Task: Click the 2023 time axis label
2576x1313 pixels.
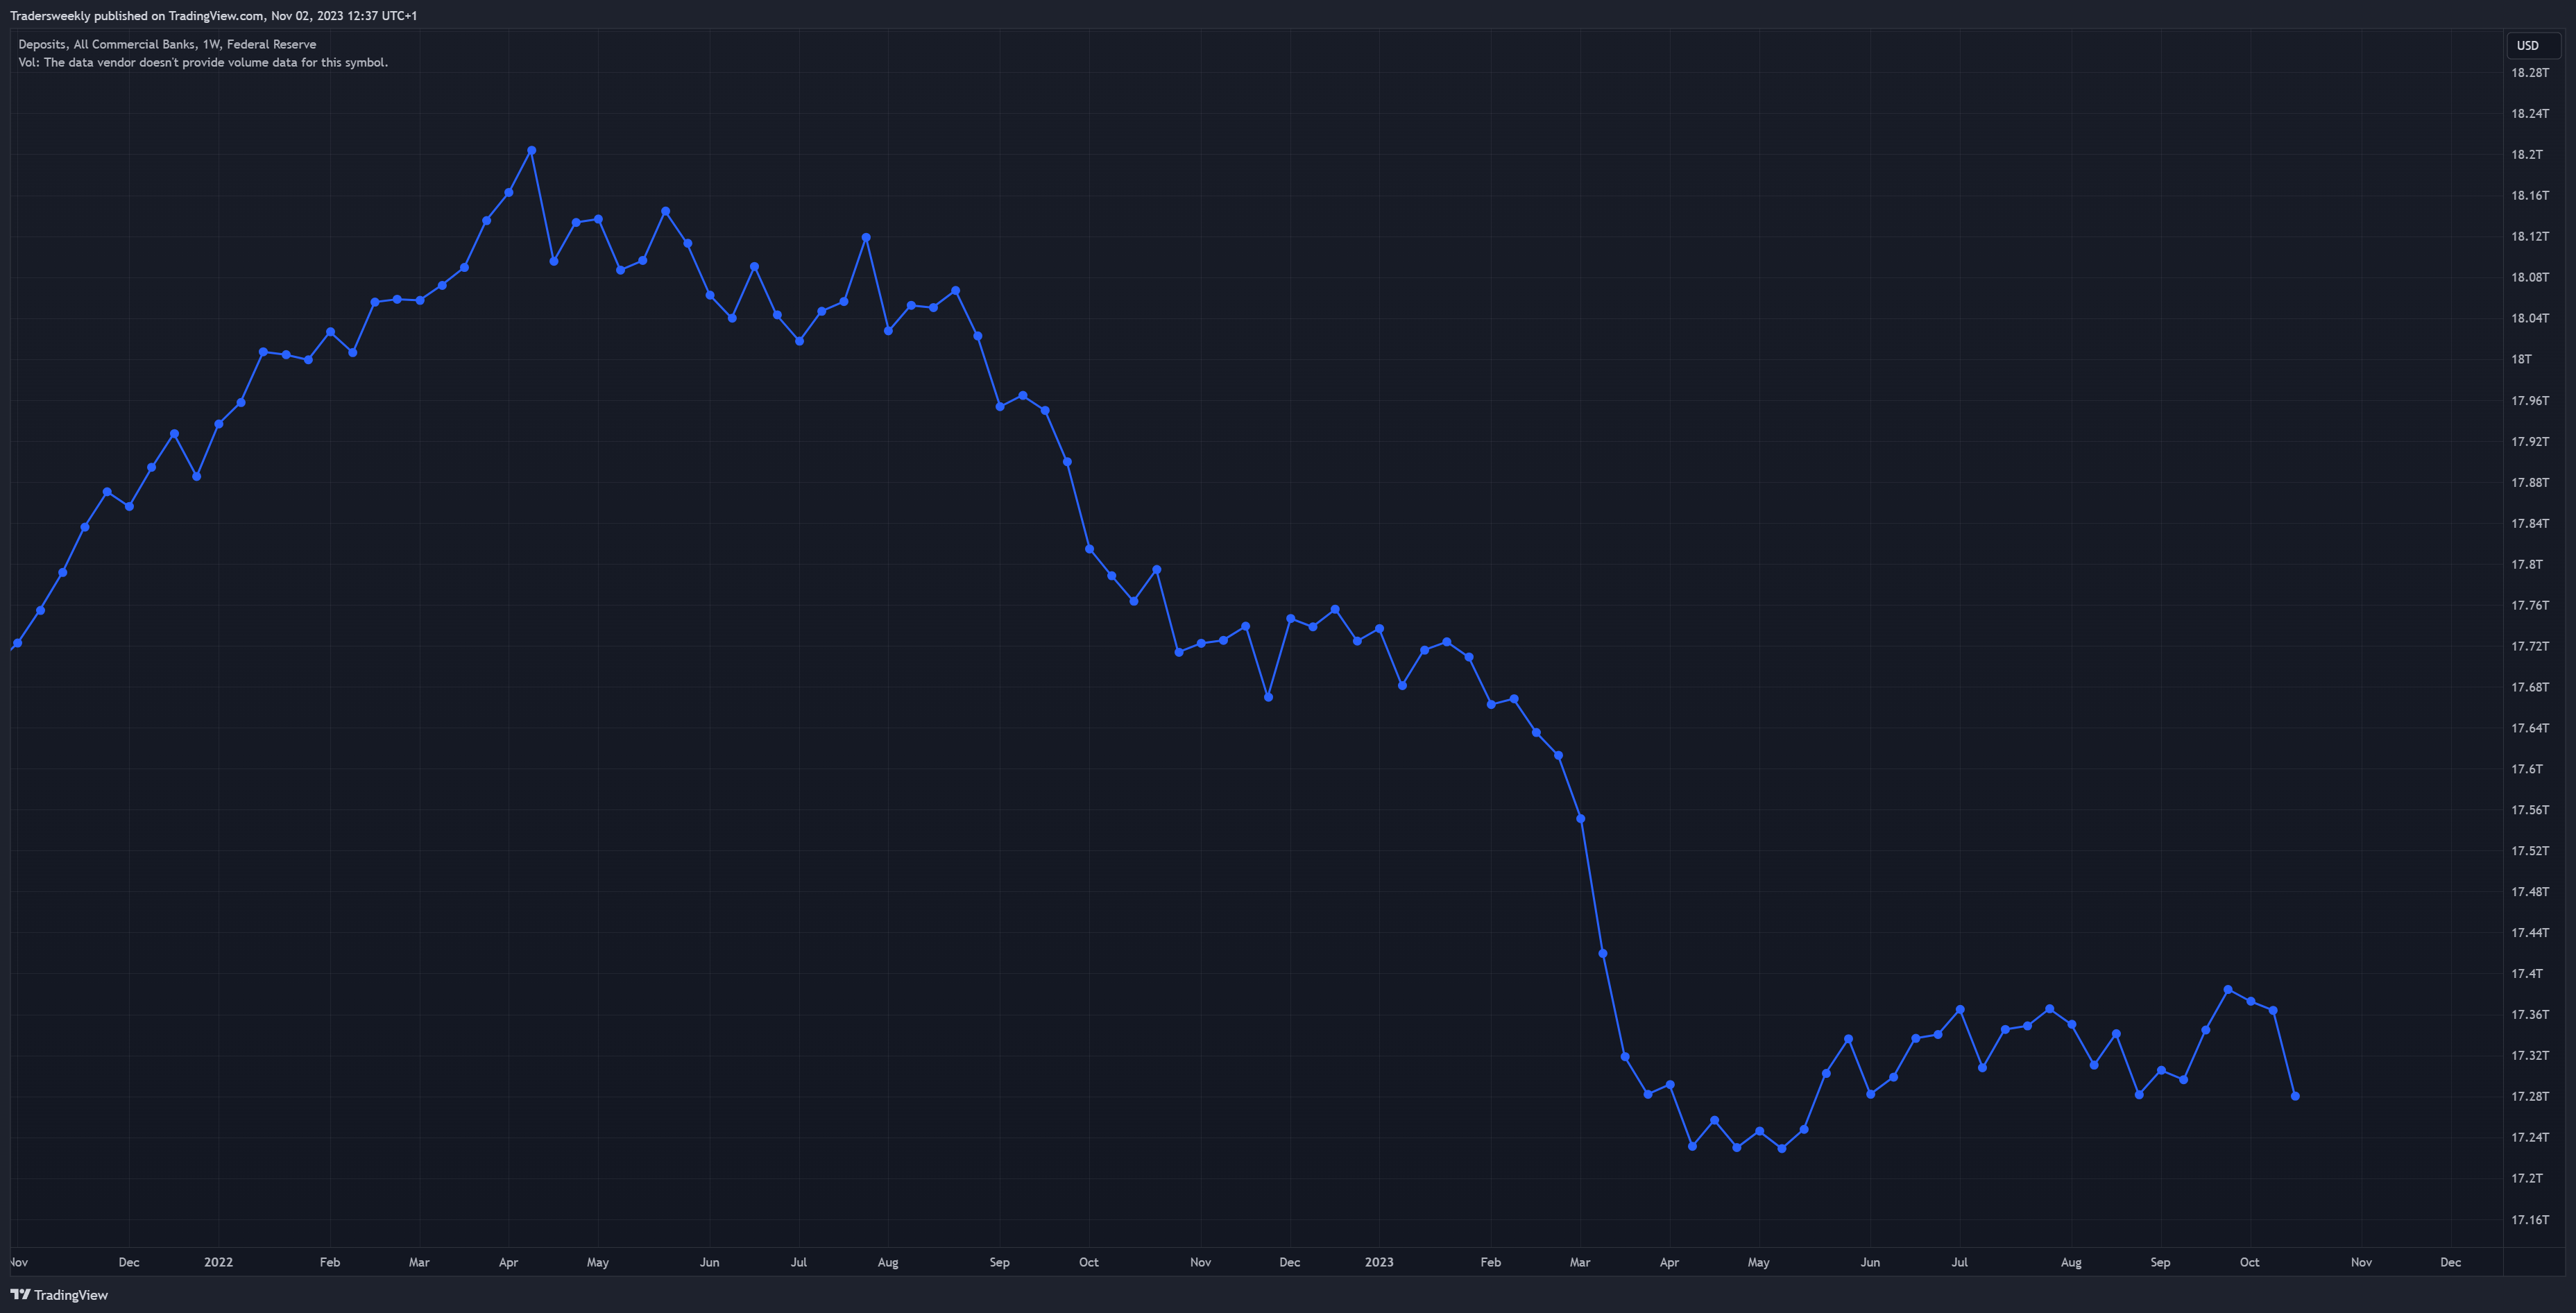Action: pos(1379,1262)
